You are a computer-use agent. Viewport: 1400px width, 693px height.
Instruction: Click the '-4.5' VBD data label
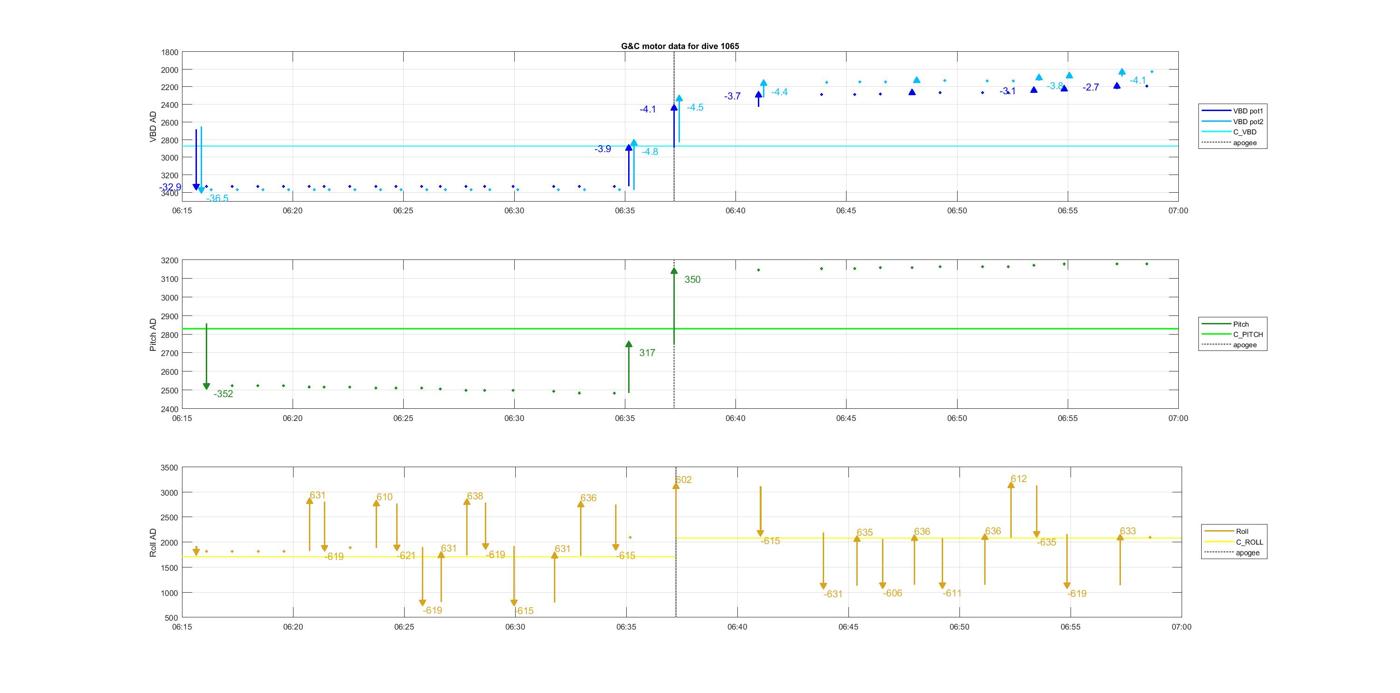[695, 107]
